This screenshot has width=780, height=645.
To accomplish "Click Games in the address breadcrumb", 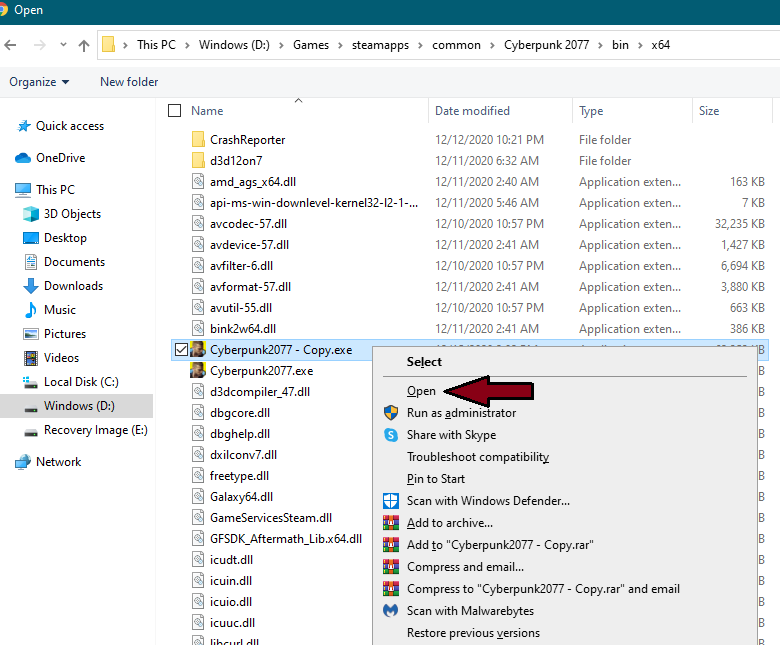I will pyautogui.click(x=311, y=45).
